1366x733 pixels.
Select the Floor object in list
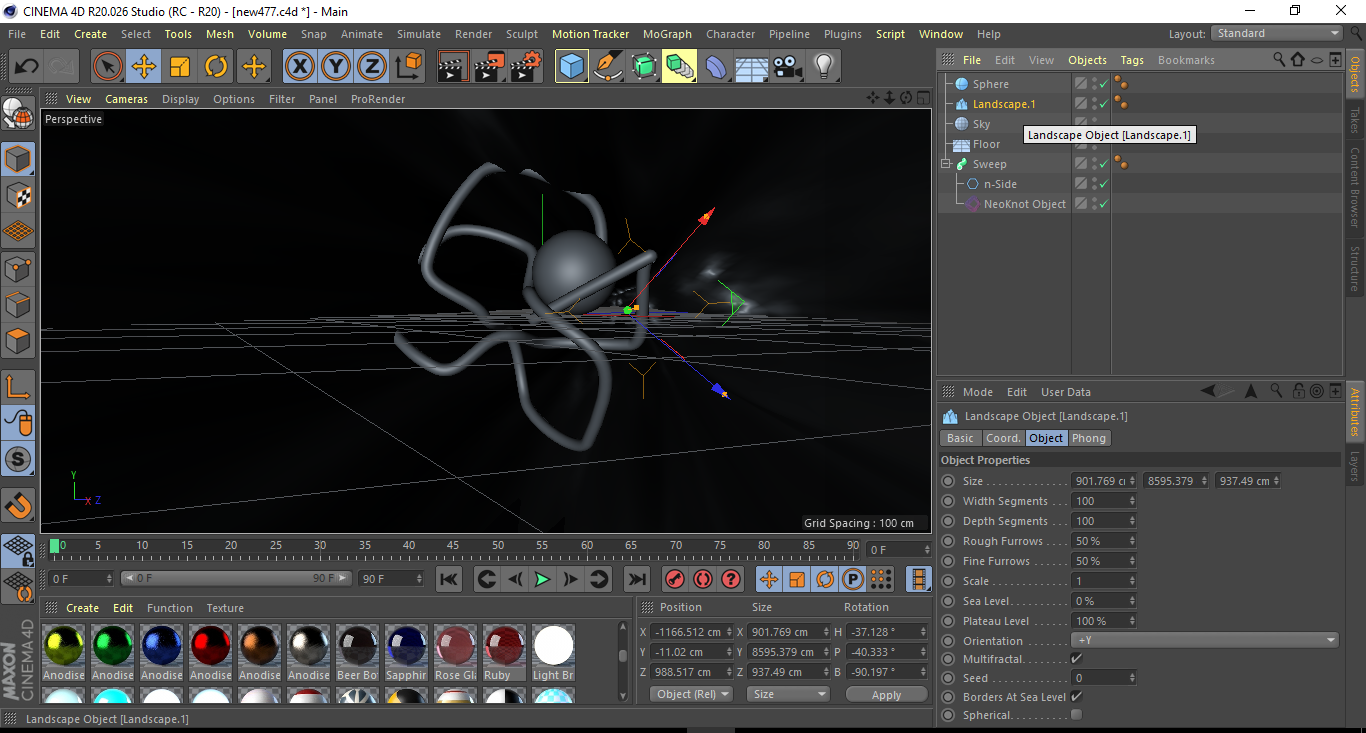click(x=986, y=144)
